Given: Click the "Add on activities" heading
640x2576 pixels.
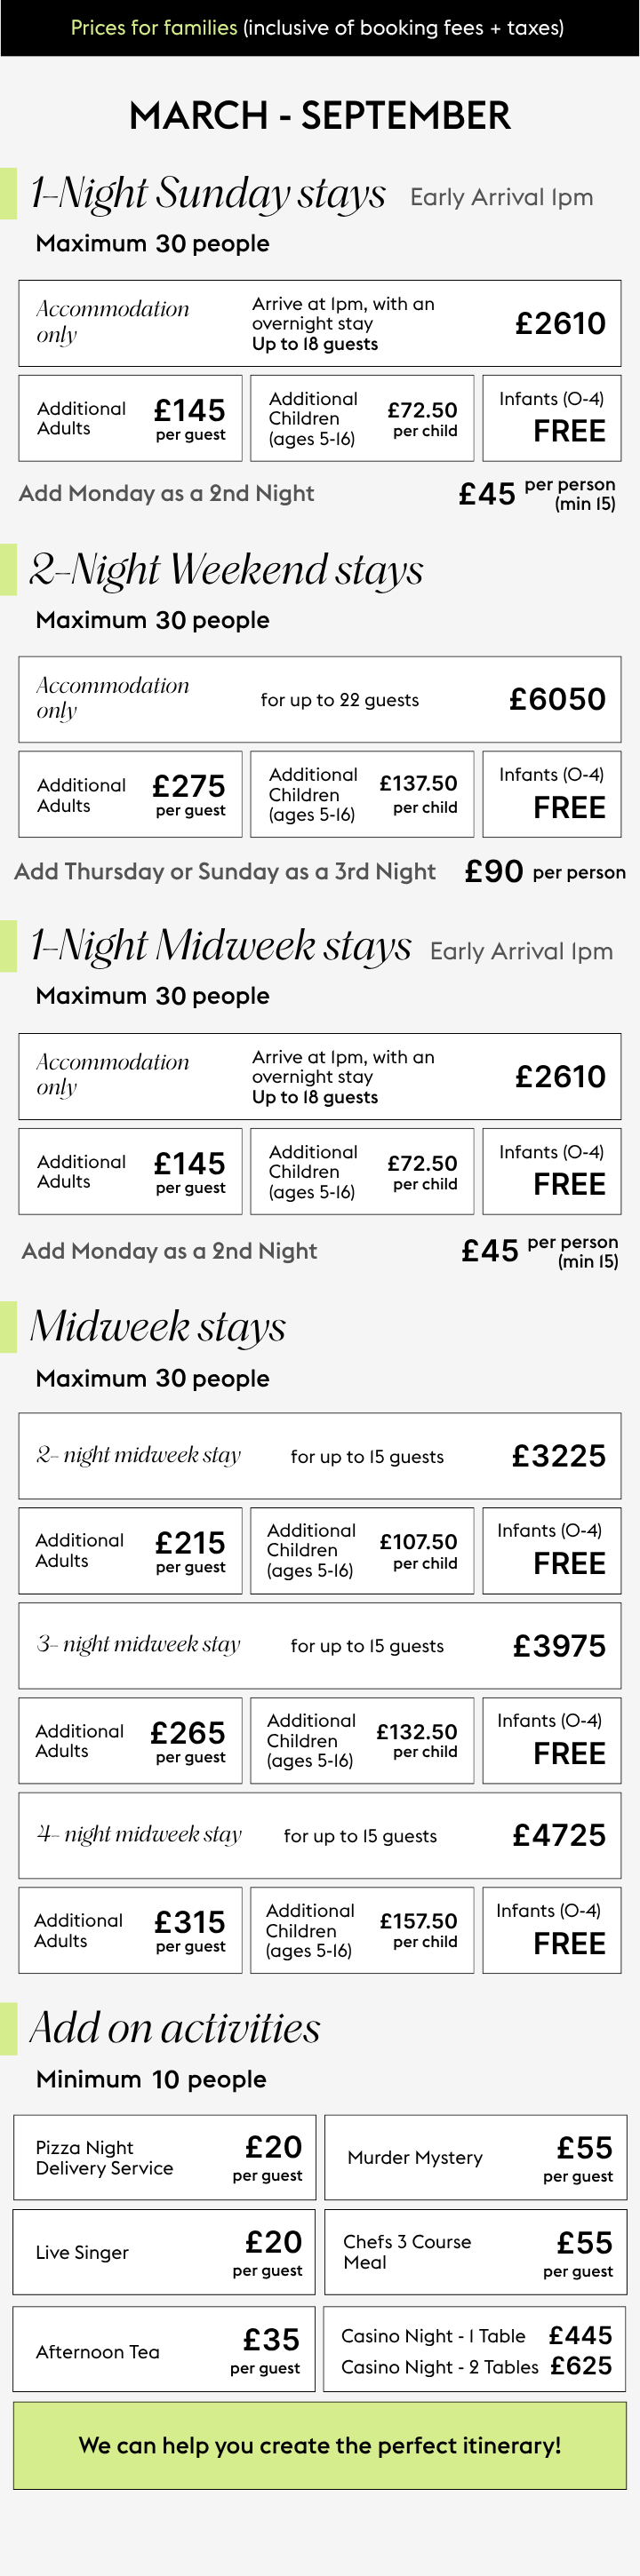Looking at the screenshot, I should point(176,2029).
